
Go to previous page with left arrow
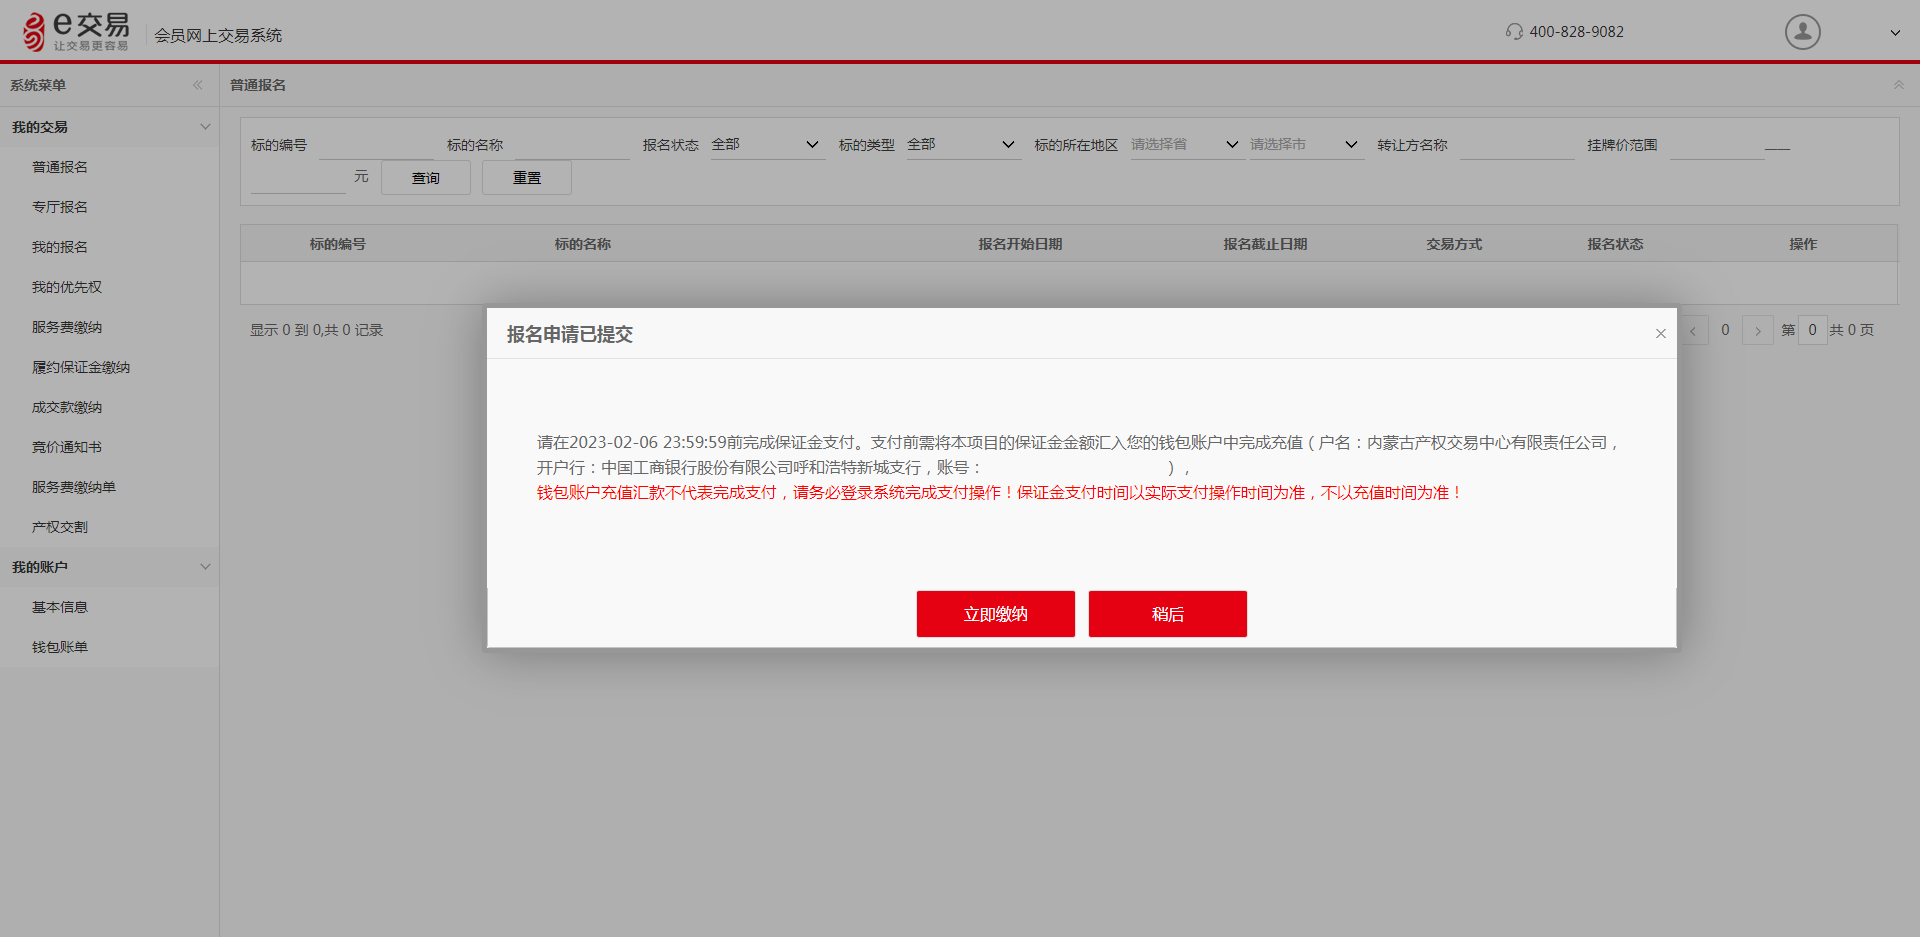[1693, 330]
